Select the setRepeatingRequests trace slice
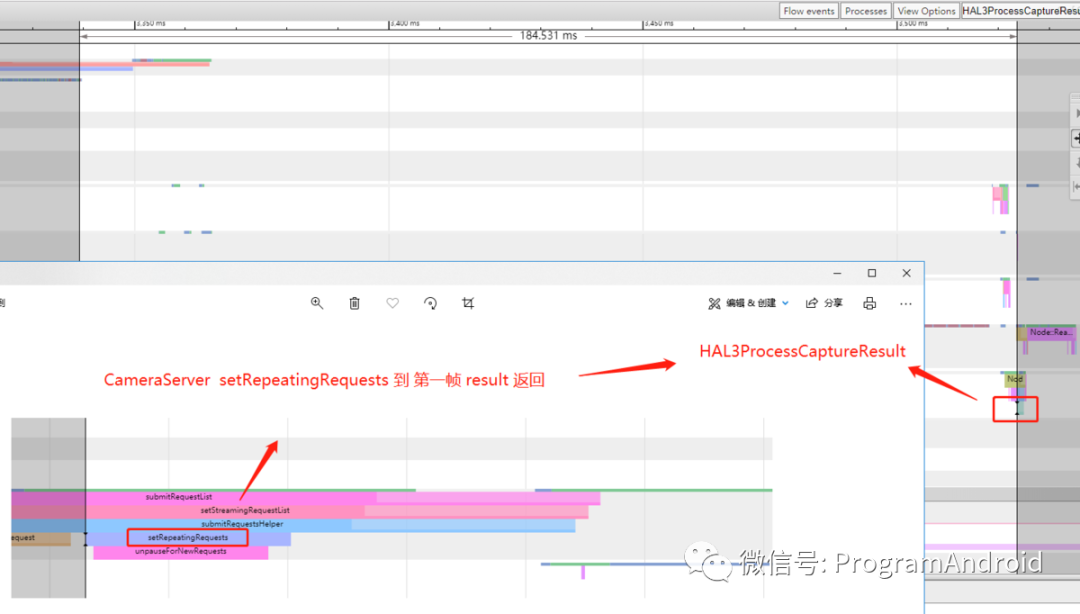Screen dimensions: 1080x614 [x=188, y=538]
